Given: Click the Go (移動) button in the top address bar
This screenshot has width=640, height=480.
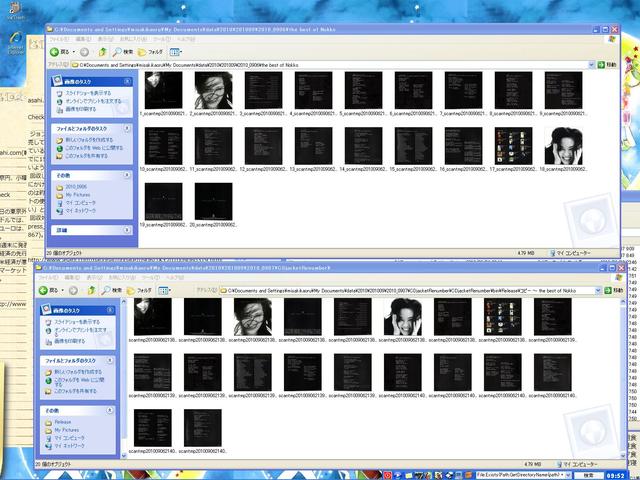Looking at the screenshot, I should (x=607, y=64).
